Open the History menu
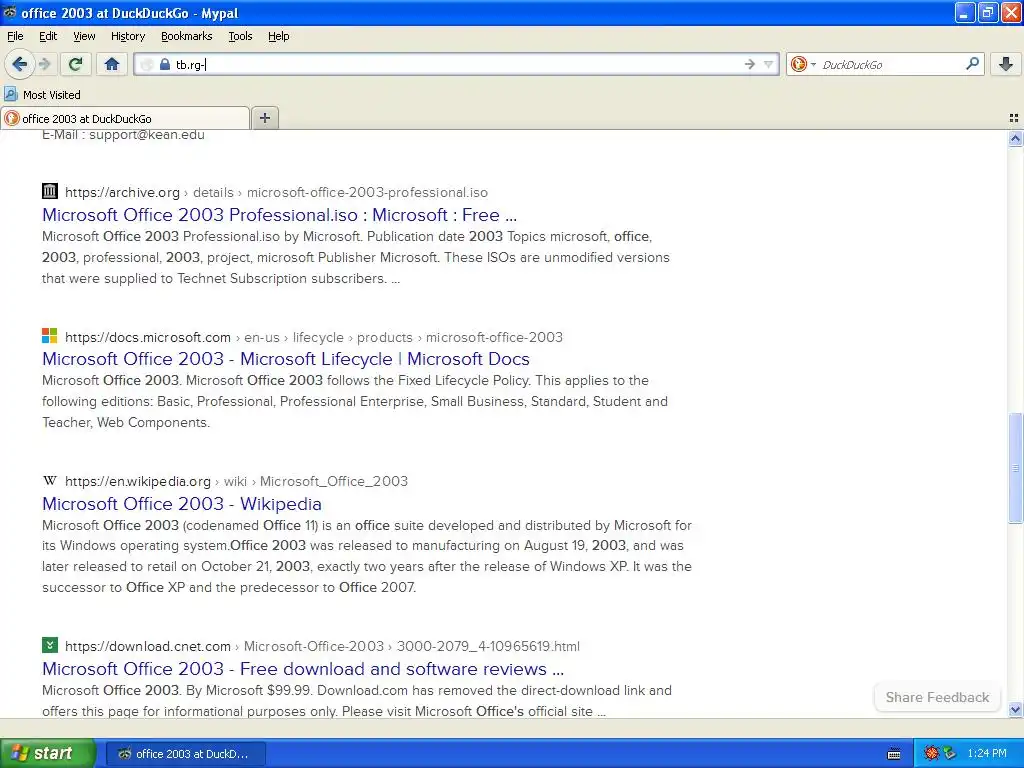This screenshot has height=768, width=1024. pyautogui.click(x=127, y=36)
